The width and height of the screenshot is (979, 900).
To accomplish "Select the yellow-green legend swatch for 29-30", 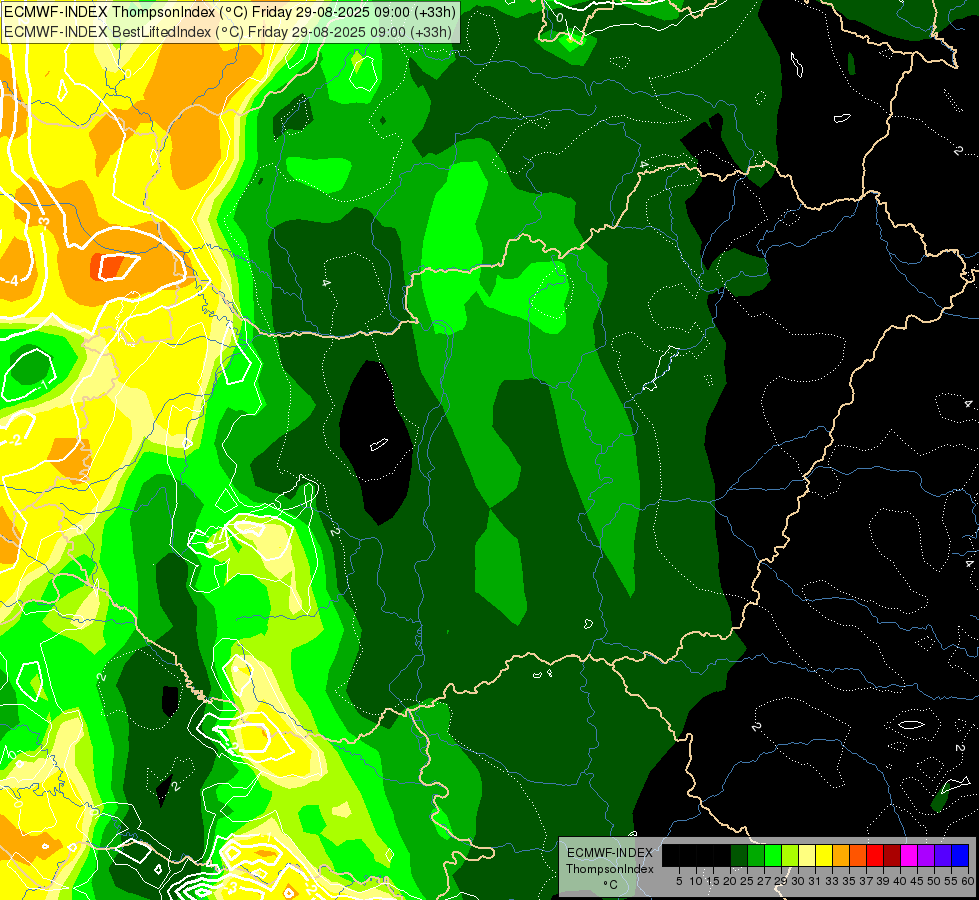I will pos(790,855).
